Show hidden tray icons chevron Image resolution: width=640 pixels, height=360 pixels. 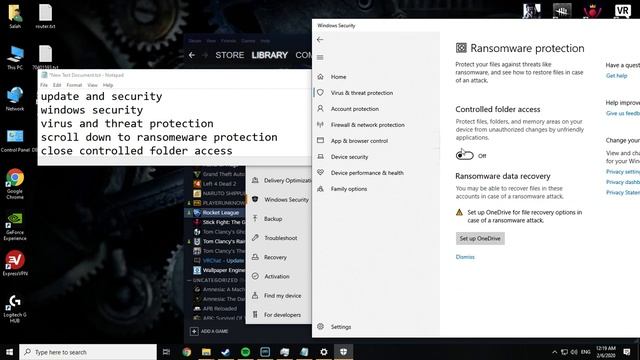click(554, 352)
